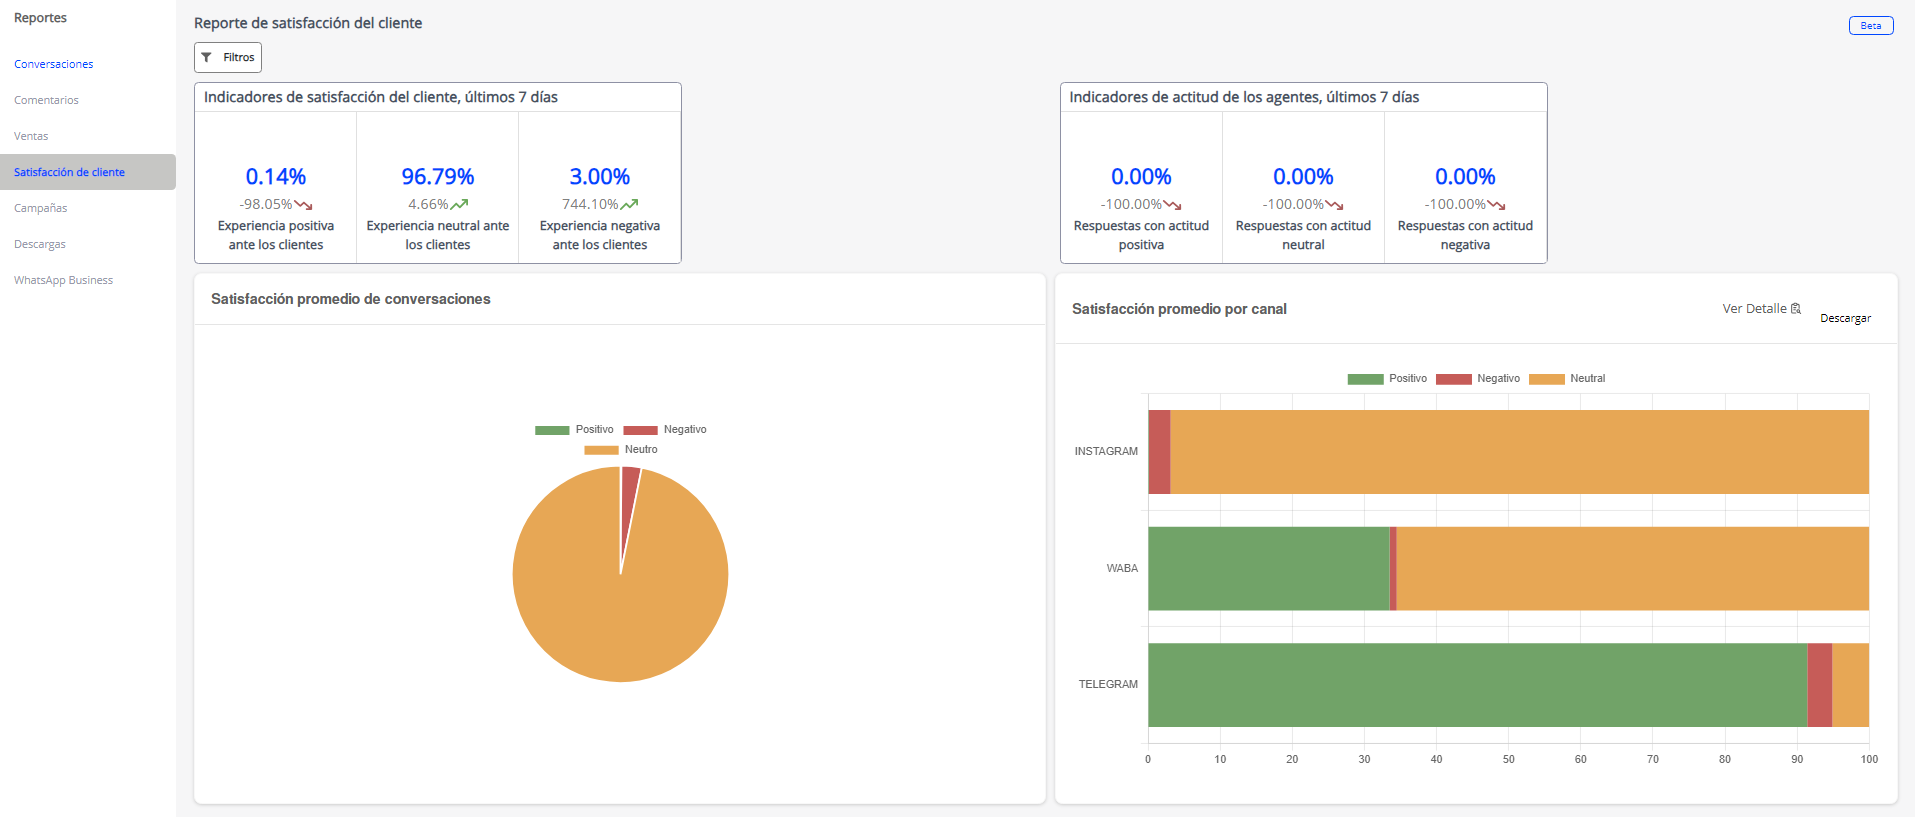The width and height of the screenshot is (1915, 817).
Task: Click Descargar for channel satisfaction chart
Action: click(1845, 318)
